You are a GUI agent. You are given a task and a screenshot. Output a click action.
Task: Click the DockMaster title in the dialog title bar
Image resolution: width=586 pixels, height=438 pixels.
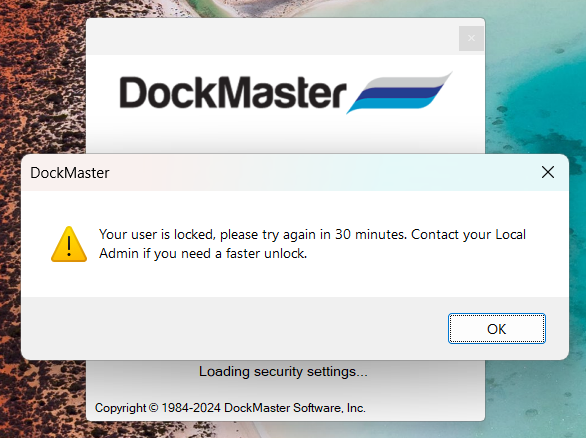[70, 173]
